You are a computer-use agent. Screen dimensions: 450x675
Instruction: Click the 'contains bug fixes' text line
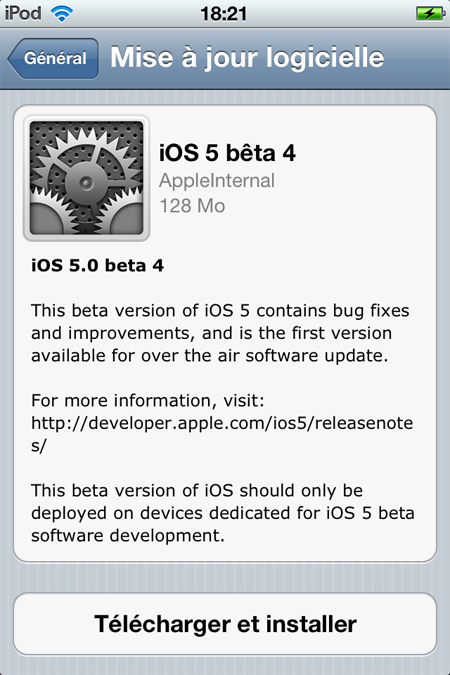pos(220,311)
